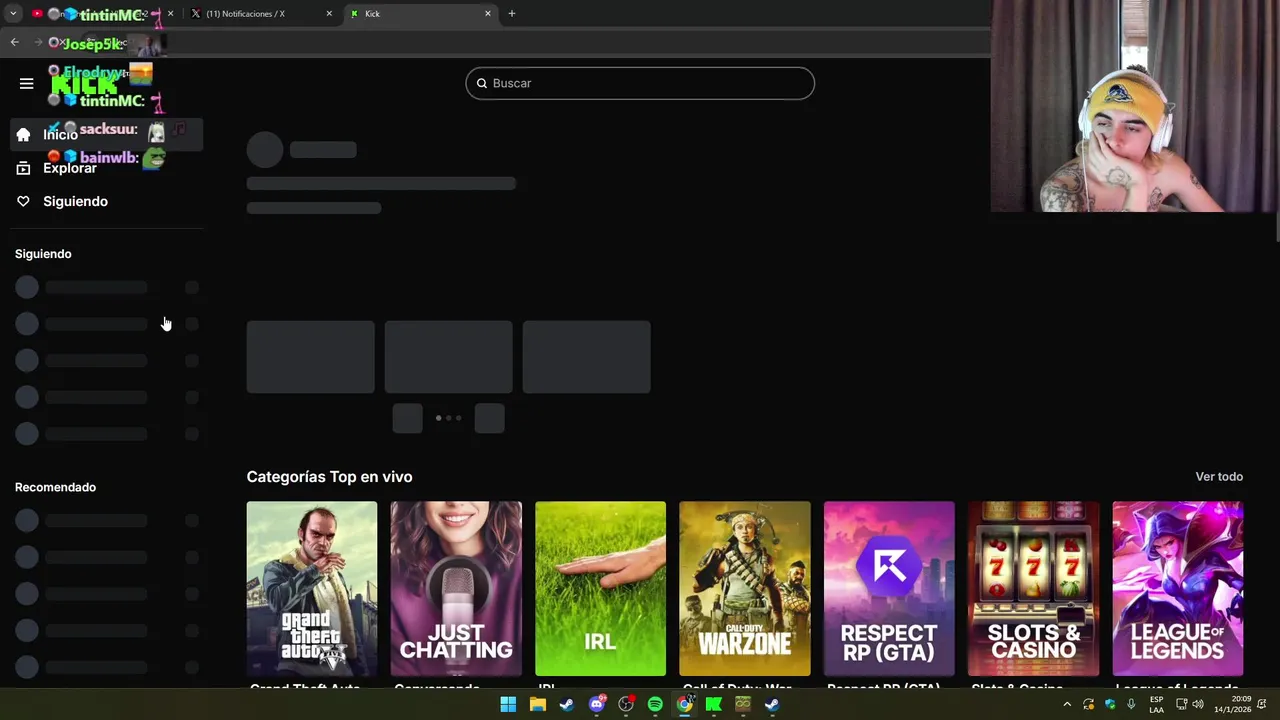The image size is (1280, 720).
Task: Open Spotify from the taskbar
Action: tap(655, 704)
